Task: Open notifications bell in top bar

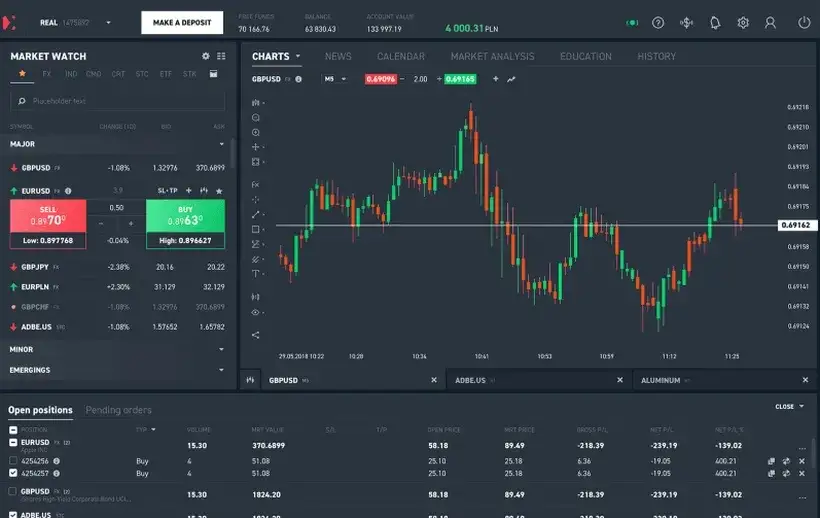Action: (714, 22)
